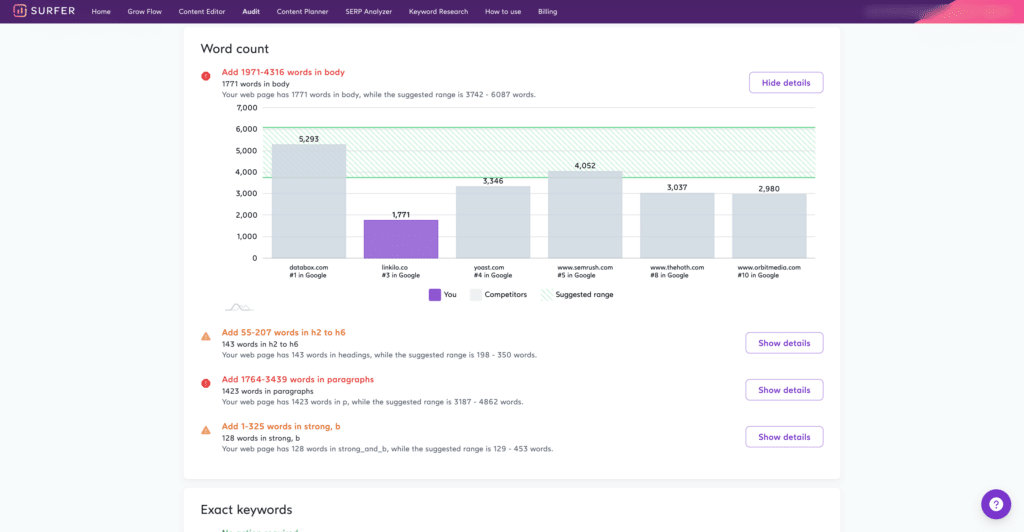Click the suggested range 129 - 453 description
The height and width of the screenshot is (532, 1024).
pos(387,449)
